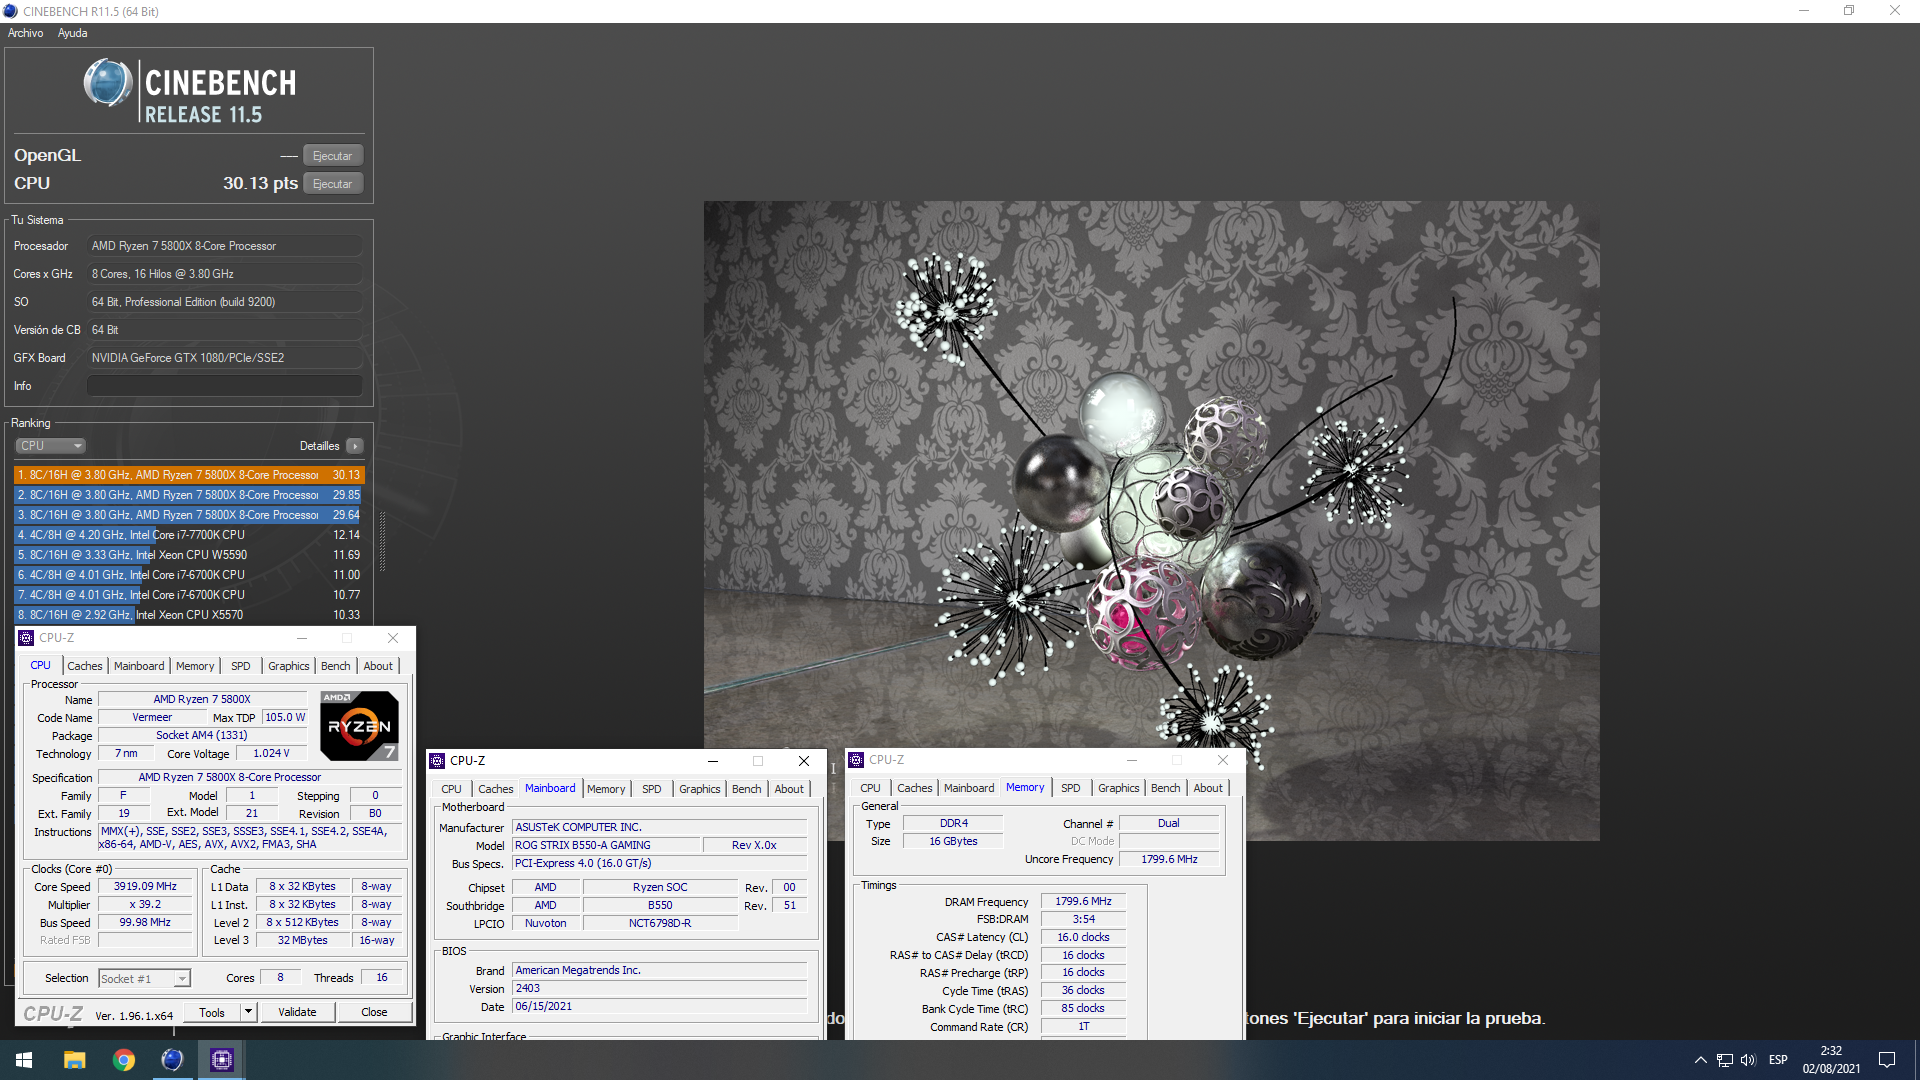Open Bench tab in the Mainboard CPU-Z window
The image size is (1920, 1080).
pos(747,789)
